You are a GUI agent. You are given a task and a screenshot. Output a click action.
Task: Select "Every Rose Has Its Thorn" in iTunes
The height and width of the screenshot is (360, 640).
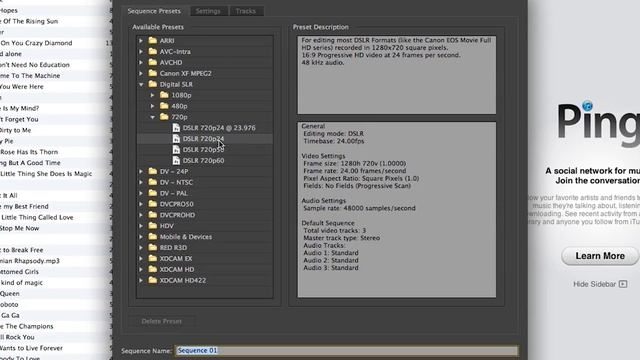(x=29, y=152)
